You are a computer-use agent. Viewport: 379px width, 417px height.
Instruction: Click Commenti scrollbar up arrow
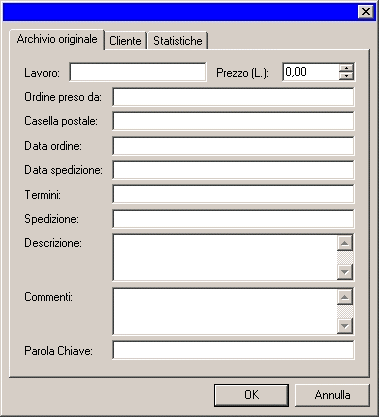tap(345, 297)
